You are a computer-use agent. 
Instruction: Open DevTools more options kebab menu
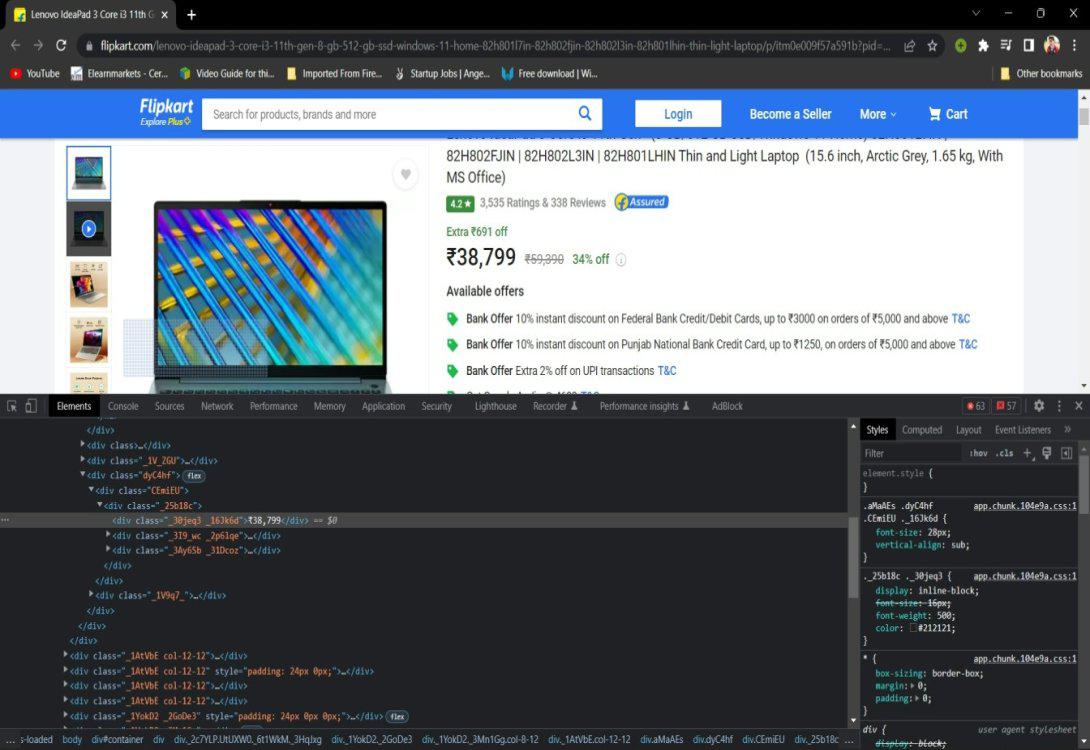click(1059, 406)
